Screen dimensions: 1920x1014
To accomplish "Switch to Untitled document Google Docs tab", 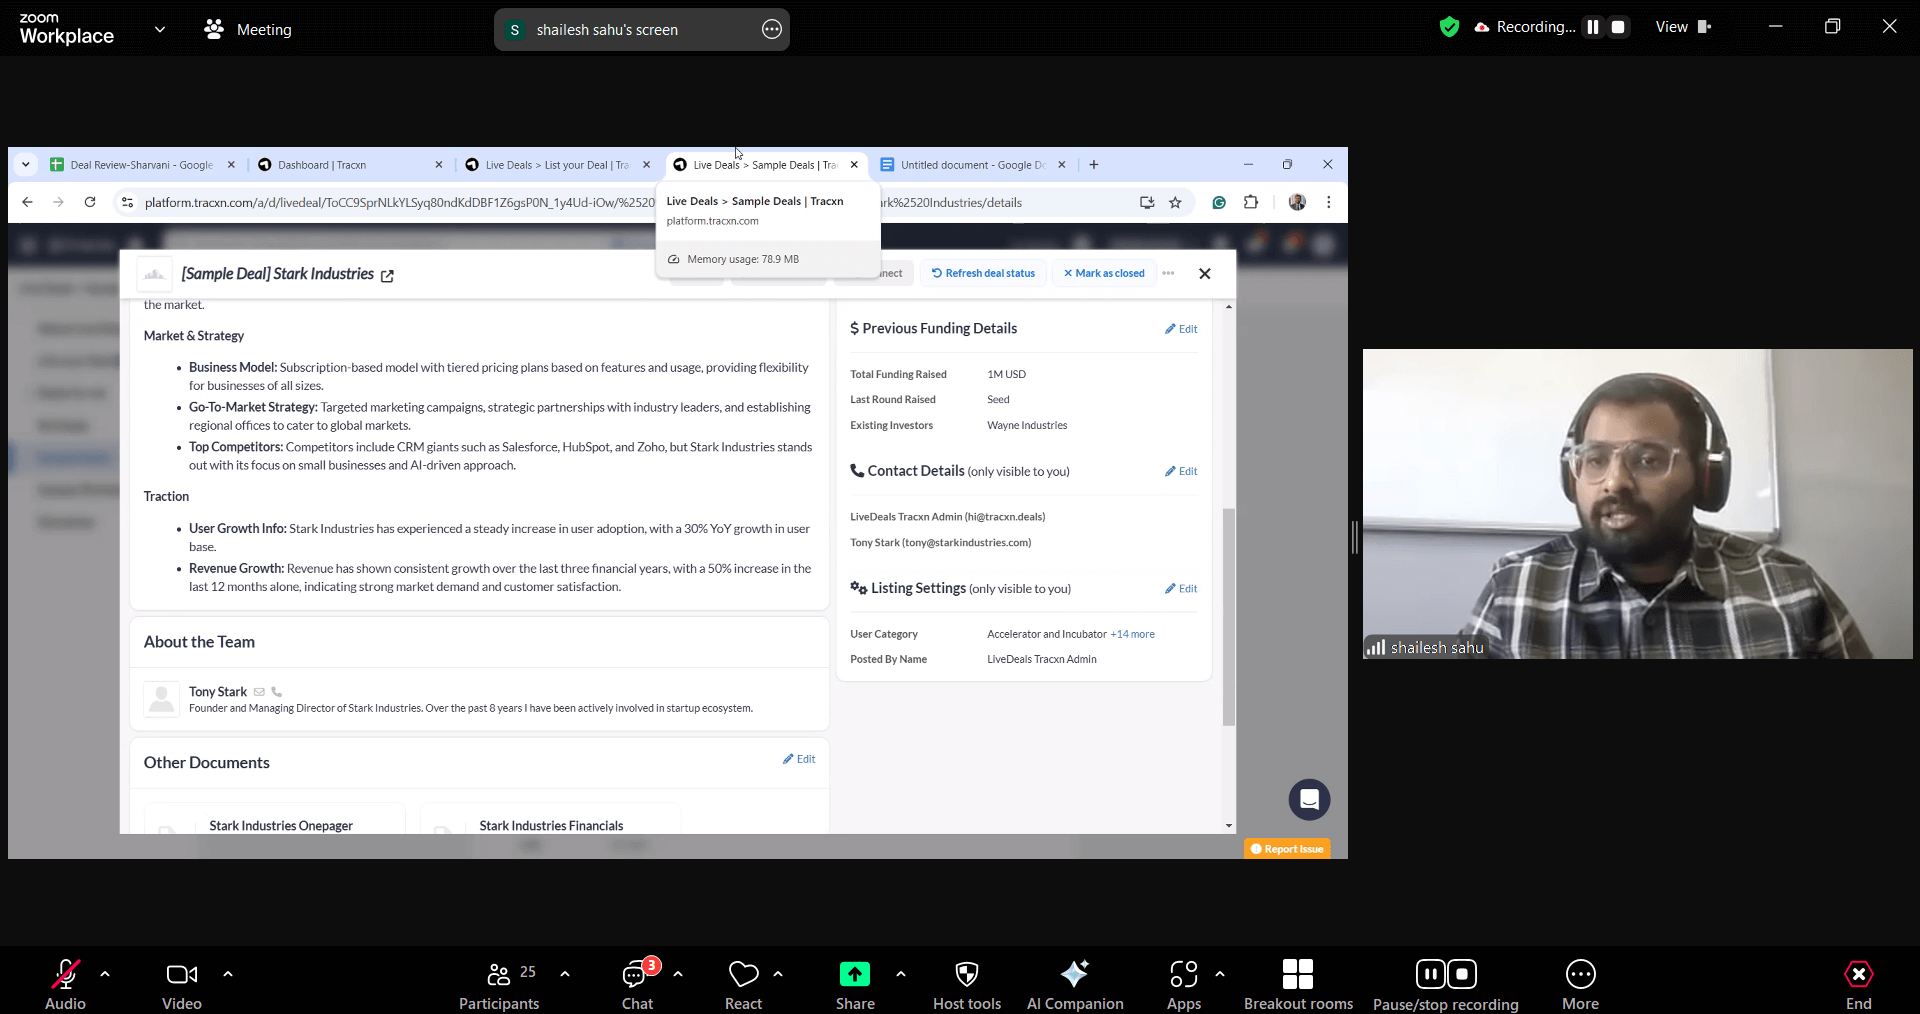I will [x=970, y=165].
